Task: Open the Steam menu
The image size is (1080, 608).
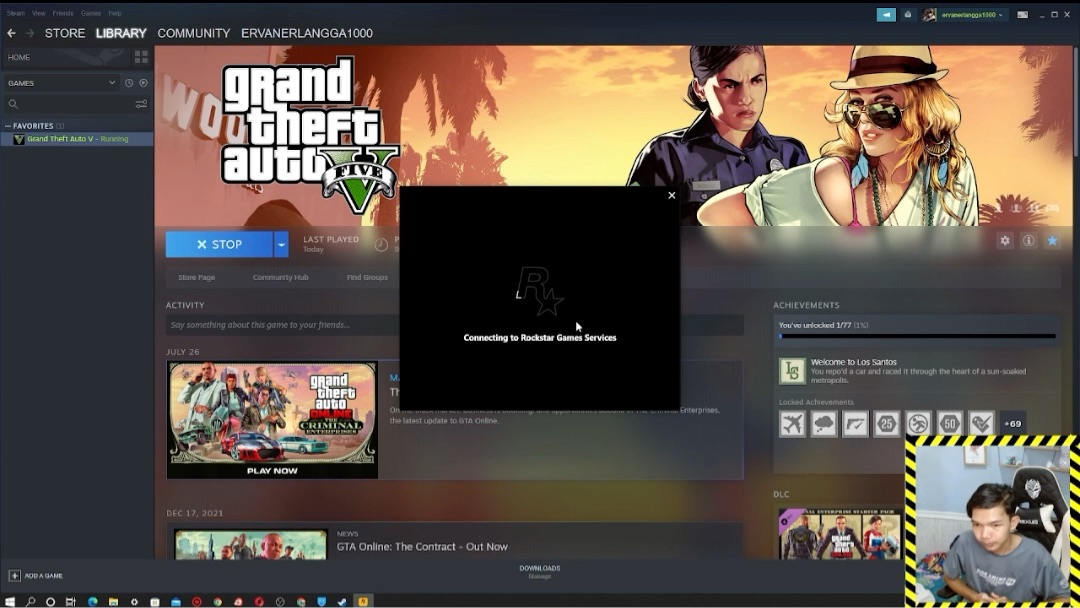Action: (x=16, y=13)
